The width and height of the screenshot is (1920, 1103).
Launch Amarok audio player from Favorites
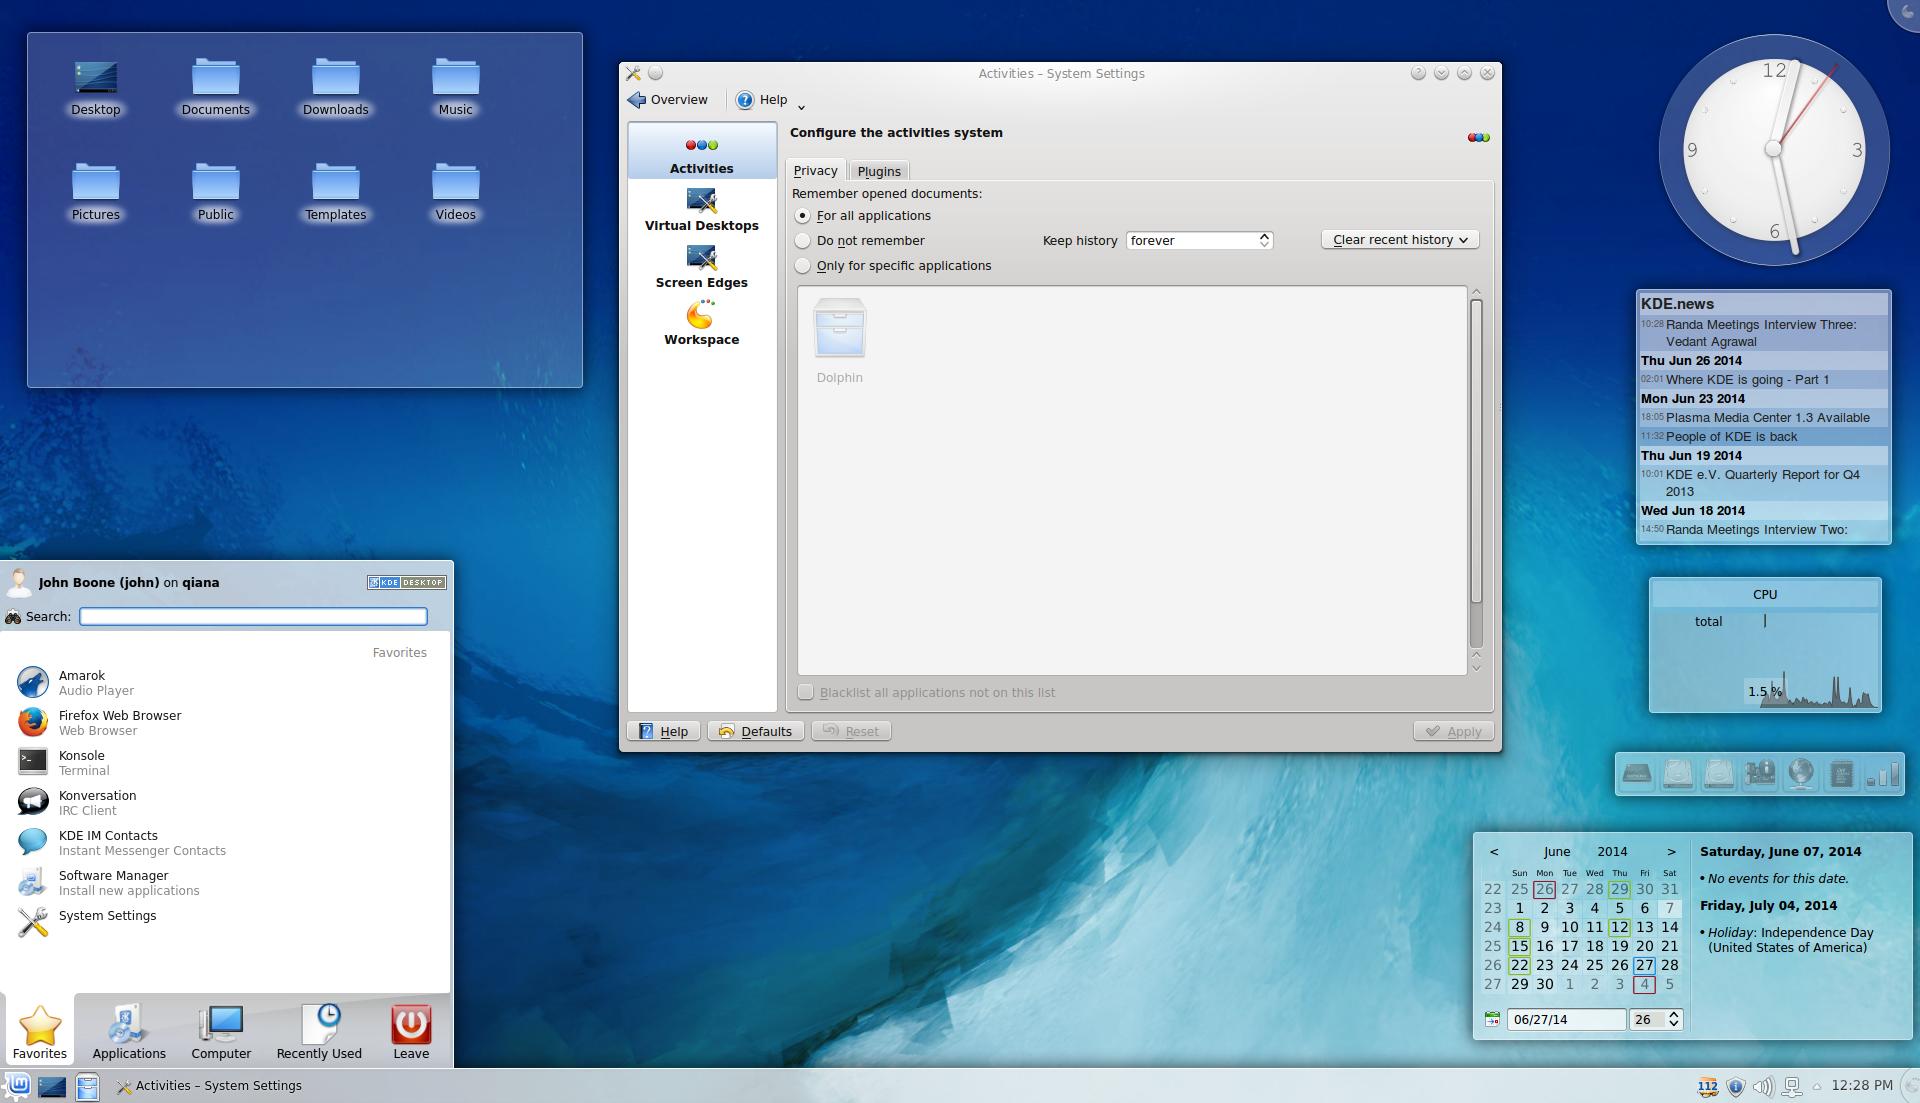(x=225, y=683)
